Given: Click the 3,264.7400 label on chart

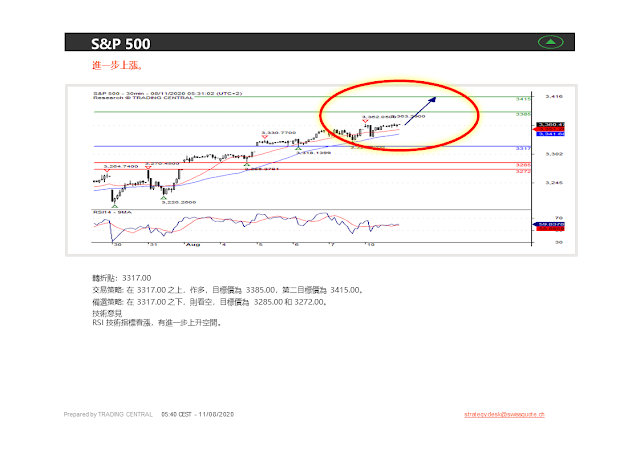Looking at the screenshot, I should coord(121,166).
